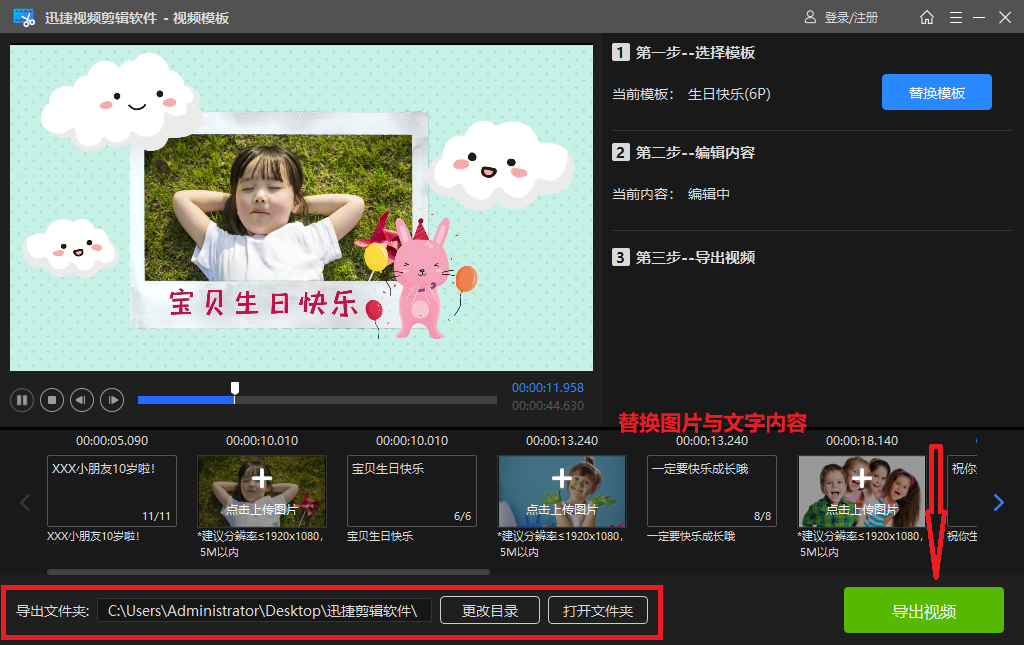The height and width of the screenshot is (645, 1024).
Task: Export the video with 导出视频
Action: (923, 610)
